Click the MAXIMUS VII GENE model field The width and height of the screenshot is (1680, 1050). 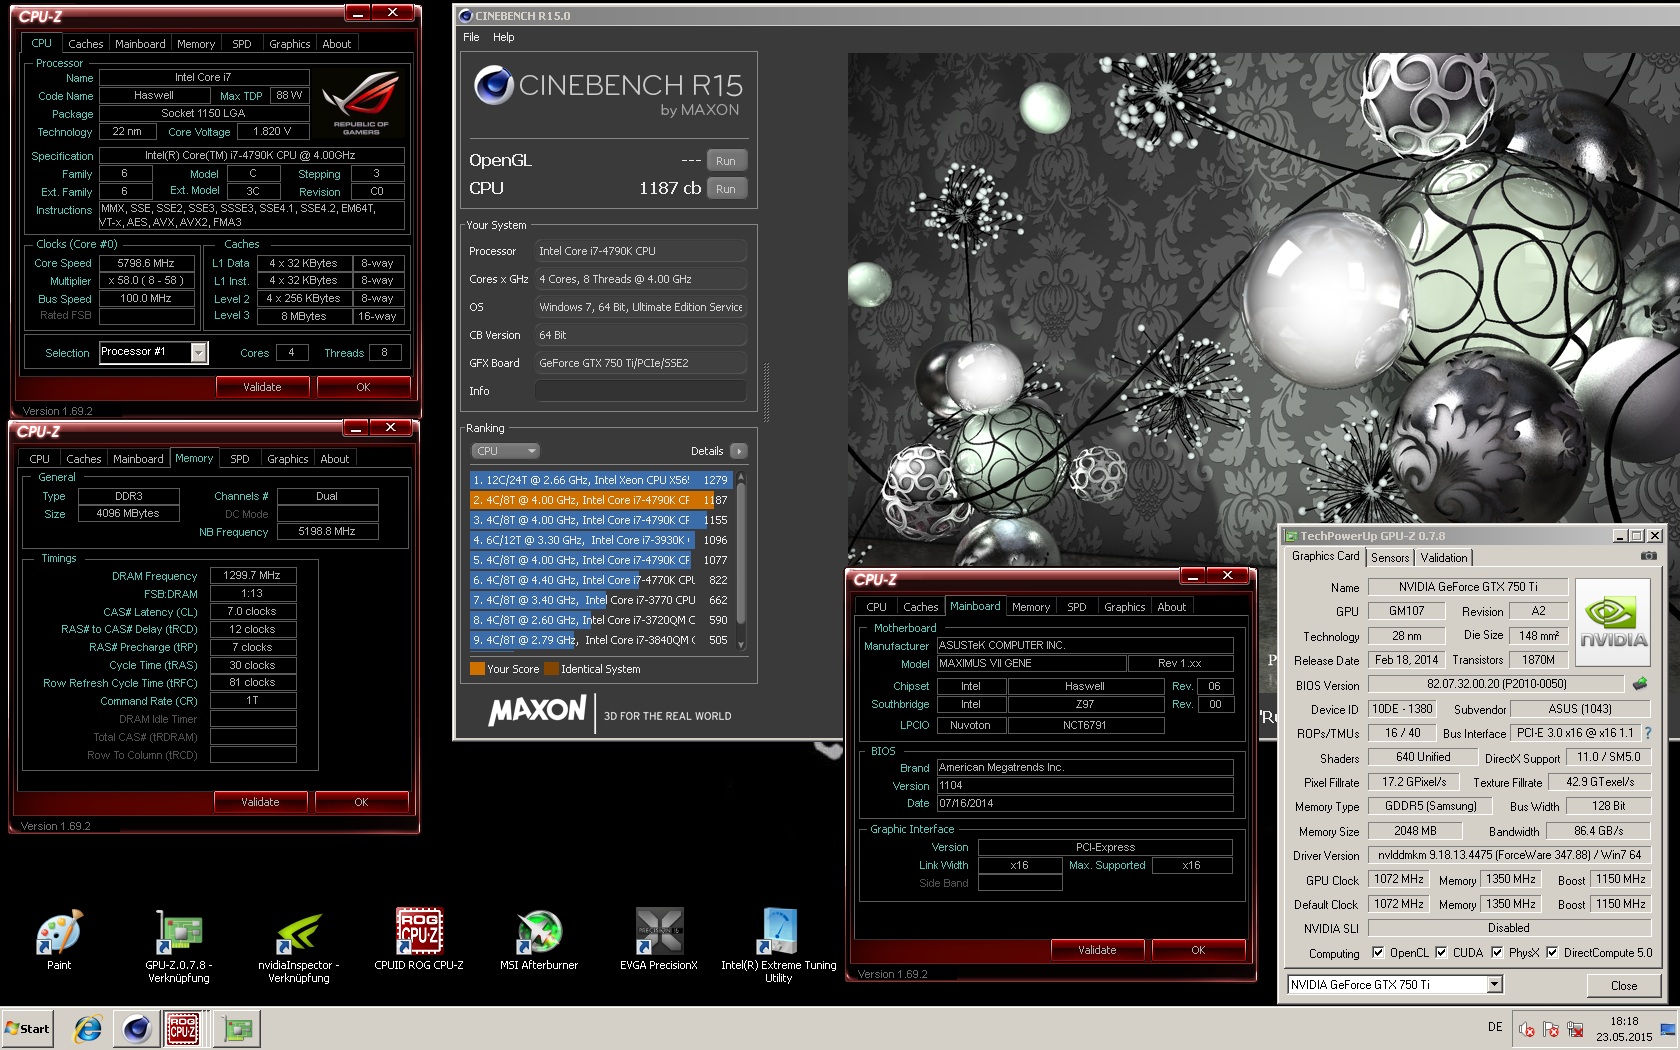[x=1030, y=664]
